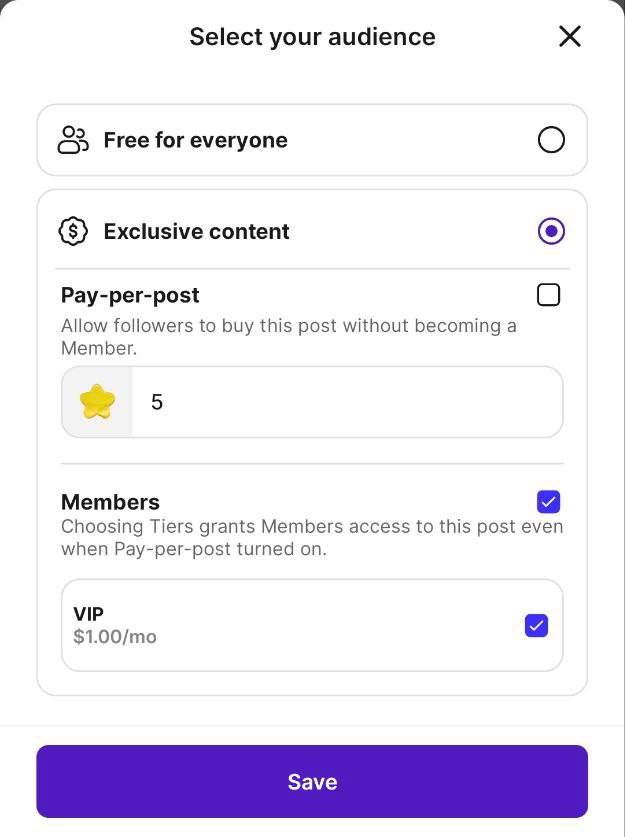Enable the Pay-per-post checkbox
Viewport: 625px width, 837px height.
pos(548,295)
